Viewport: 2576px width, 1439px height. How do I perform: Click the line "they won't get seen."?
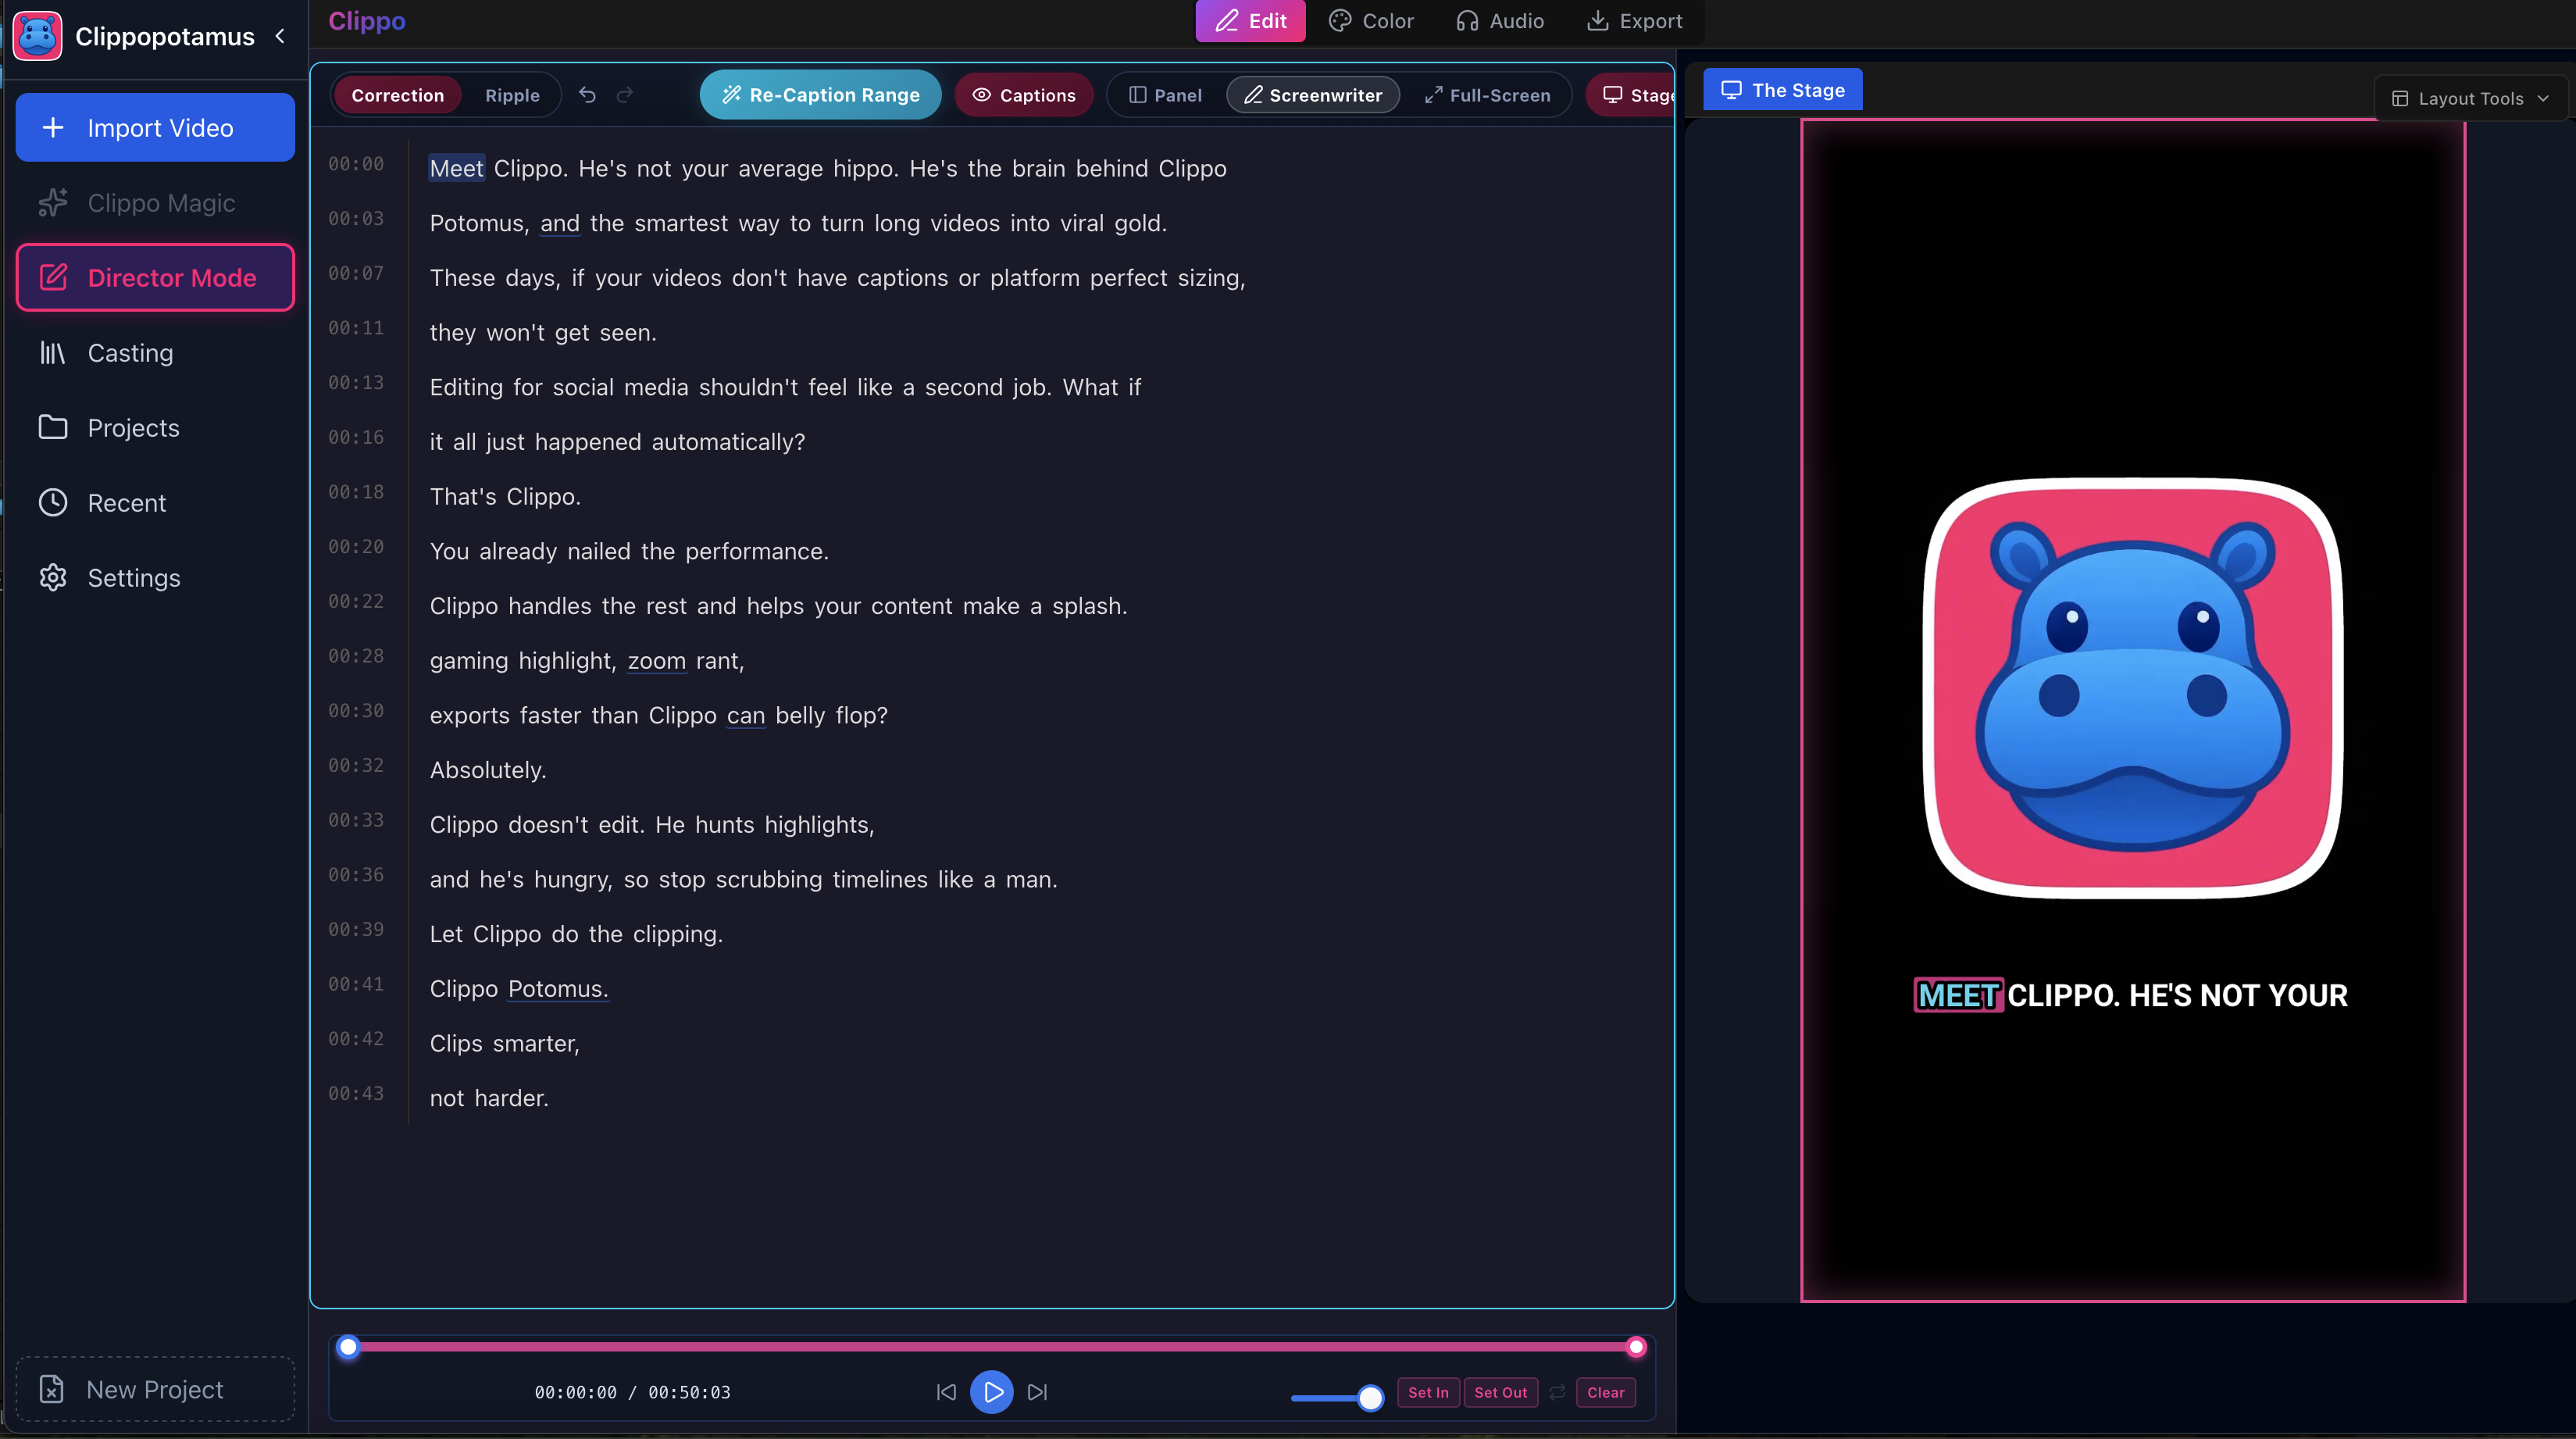point(543,333)
